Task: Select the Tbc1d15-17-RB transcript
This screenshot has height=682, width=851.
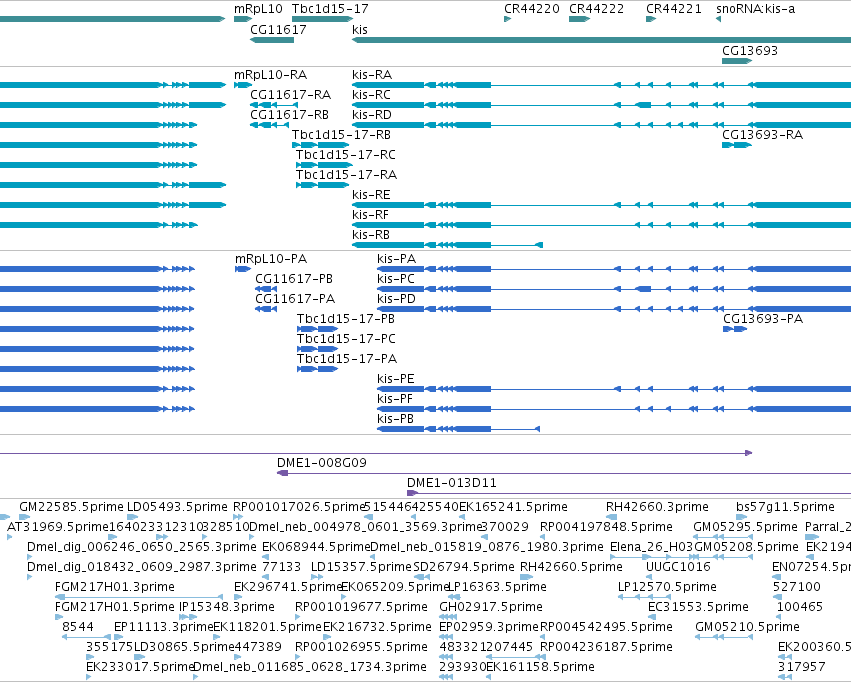Action: 320,145
